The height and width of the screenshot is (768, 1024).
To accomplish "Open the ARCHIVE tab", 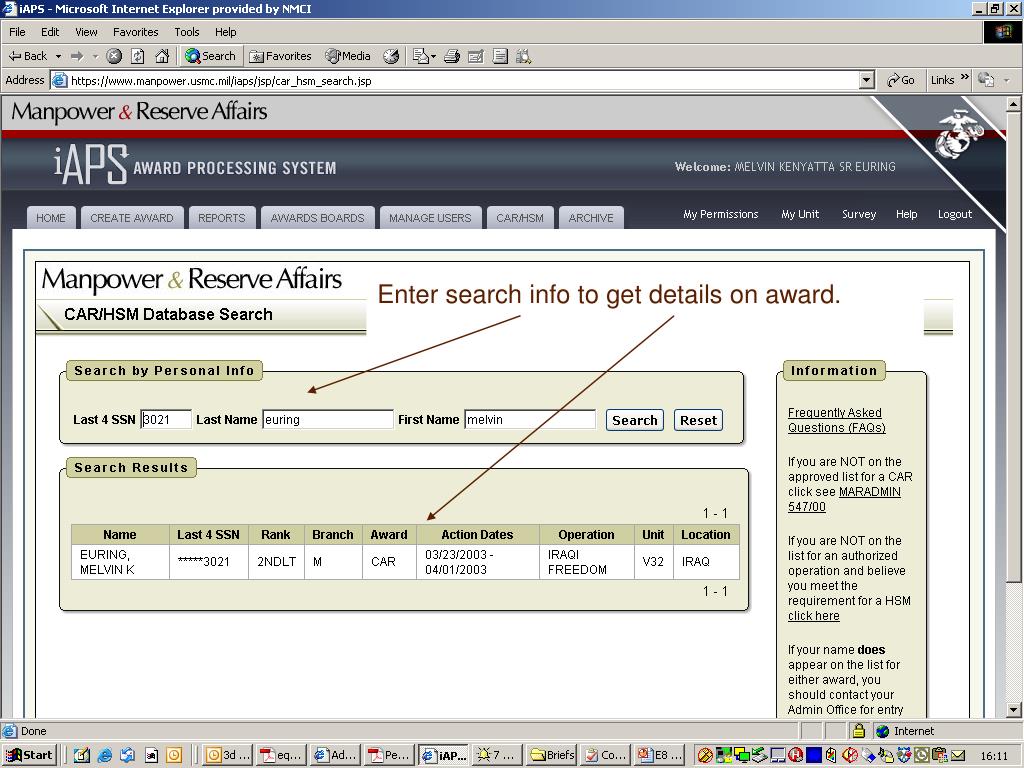I will coord(591,218).
